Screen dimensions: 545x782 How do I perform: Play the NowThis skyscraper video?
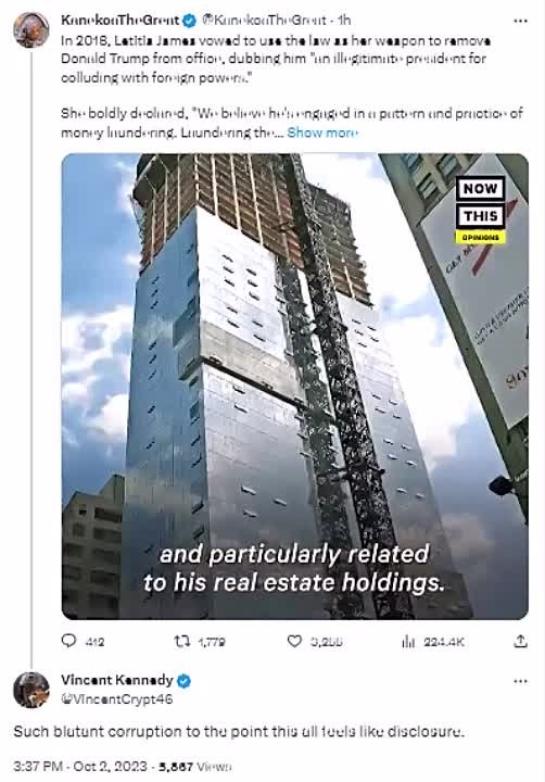pyautogui.click(x=295, y=386)
